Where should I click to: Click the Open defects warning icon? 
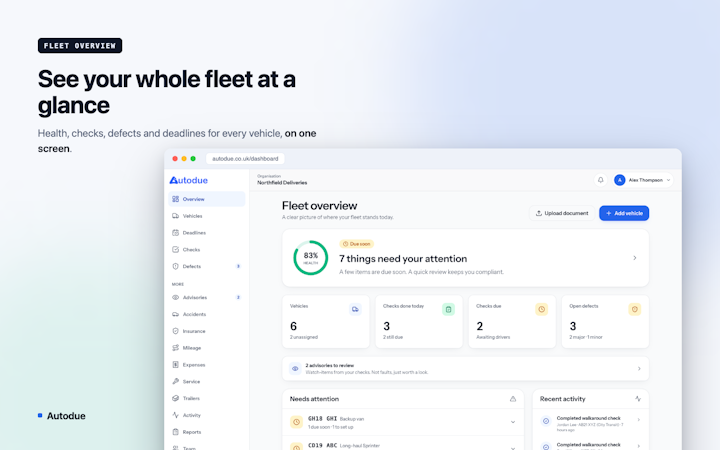[x=635, y=309]
